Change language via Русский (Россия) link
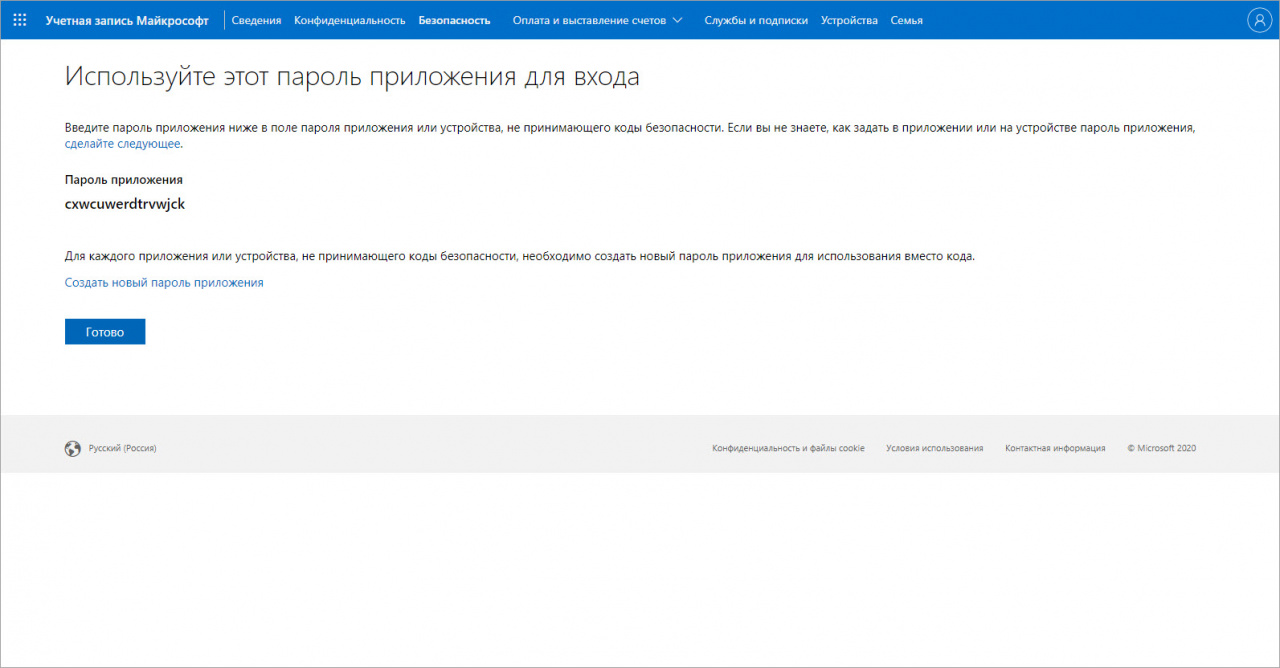Screen dimensions: 1280x668 [122, 449]
